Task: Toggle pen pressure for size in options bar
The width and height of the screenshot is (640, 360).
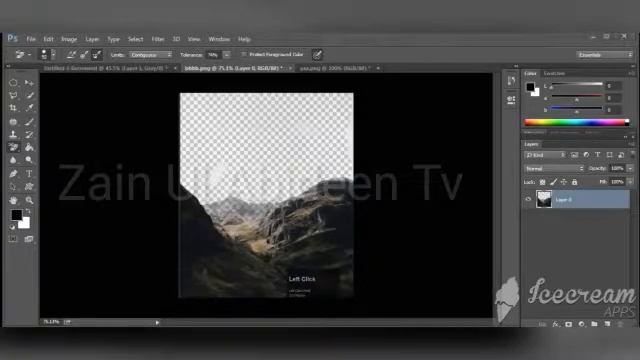Action: coord(317,55)
